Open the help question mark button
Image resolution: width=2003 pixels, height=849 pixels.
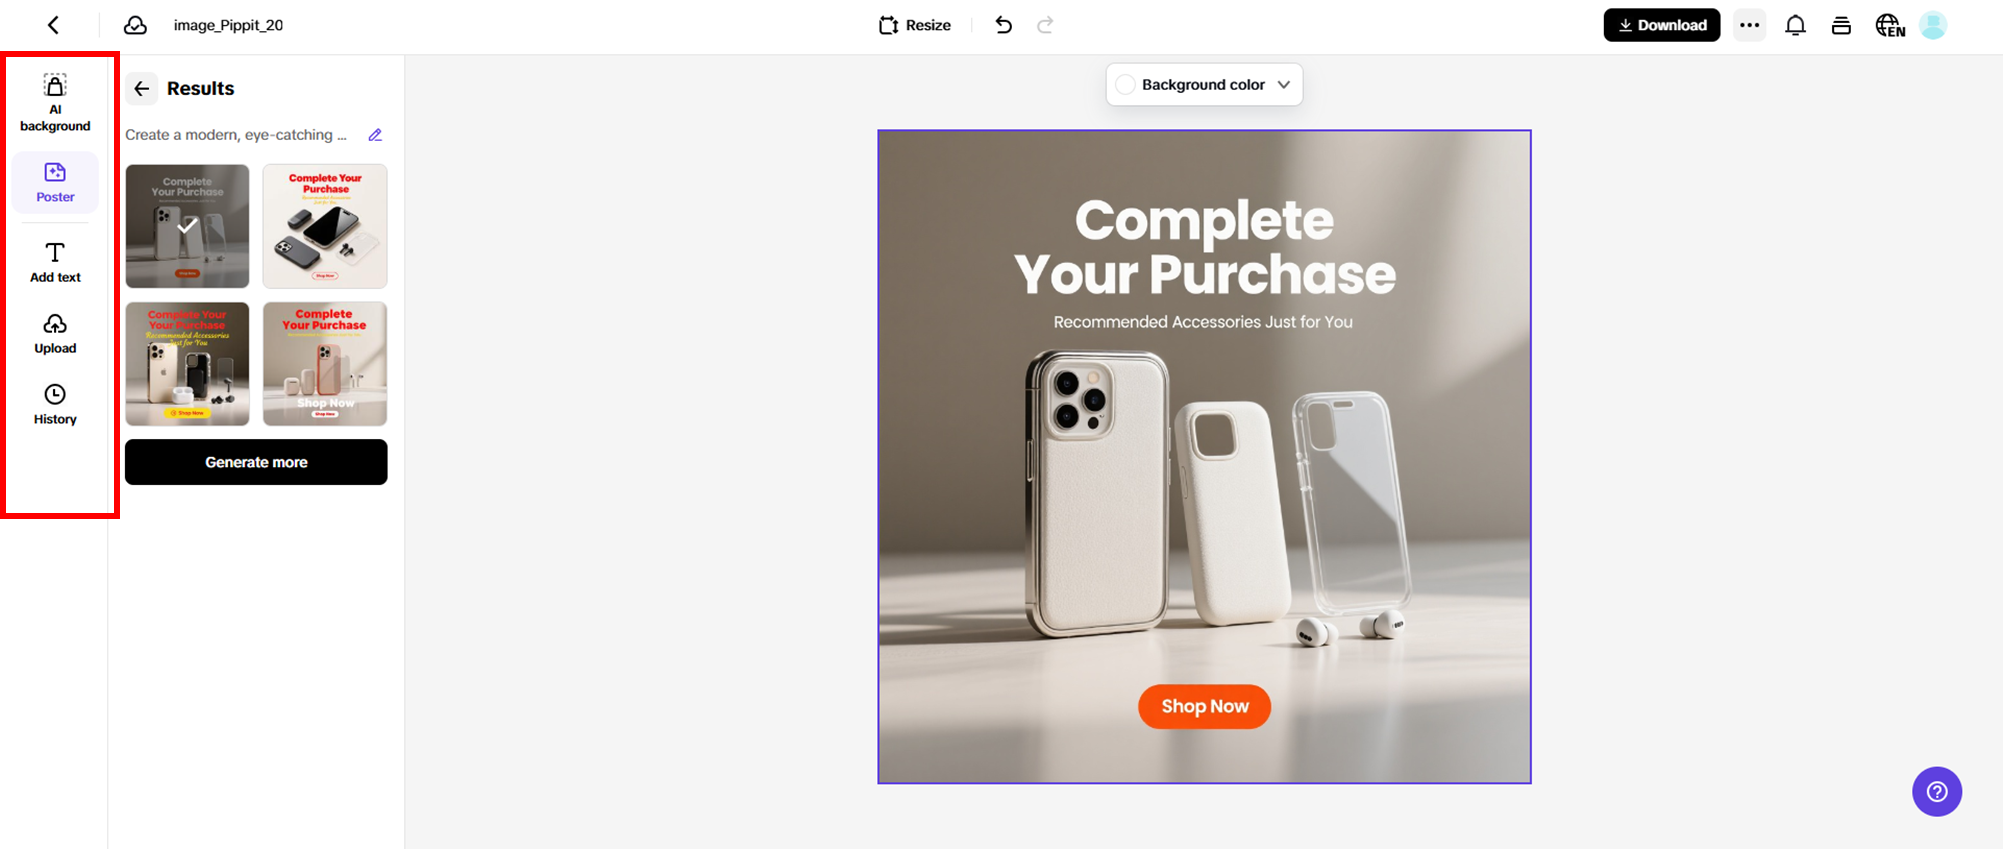tap(1936, 792)
